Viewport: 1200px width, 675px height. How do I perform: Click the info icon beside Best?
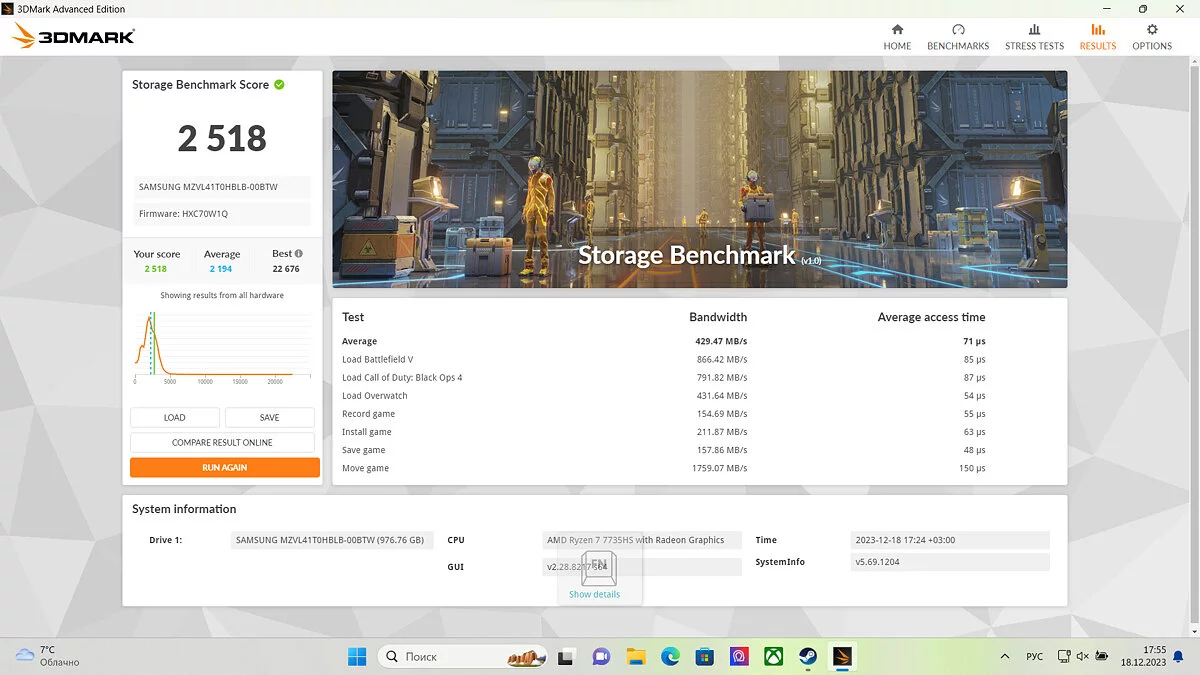298,254
